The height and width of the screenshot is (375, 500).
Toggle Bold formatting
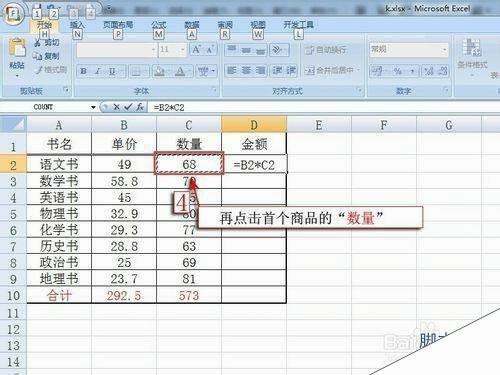(83, 71)
